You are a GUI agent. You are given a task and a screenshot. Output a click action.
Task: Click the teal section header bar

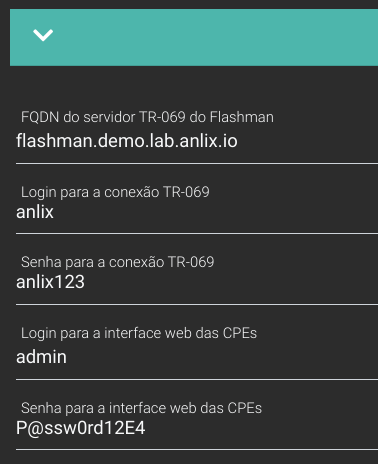194,37
